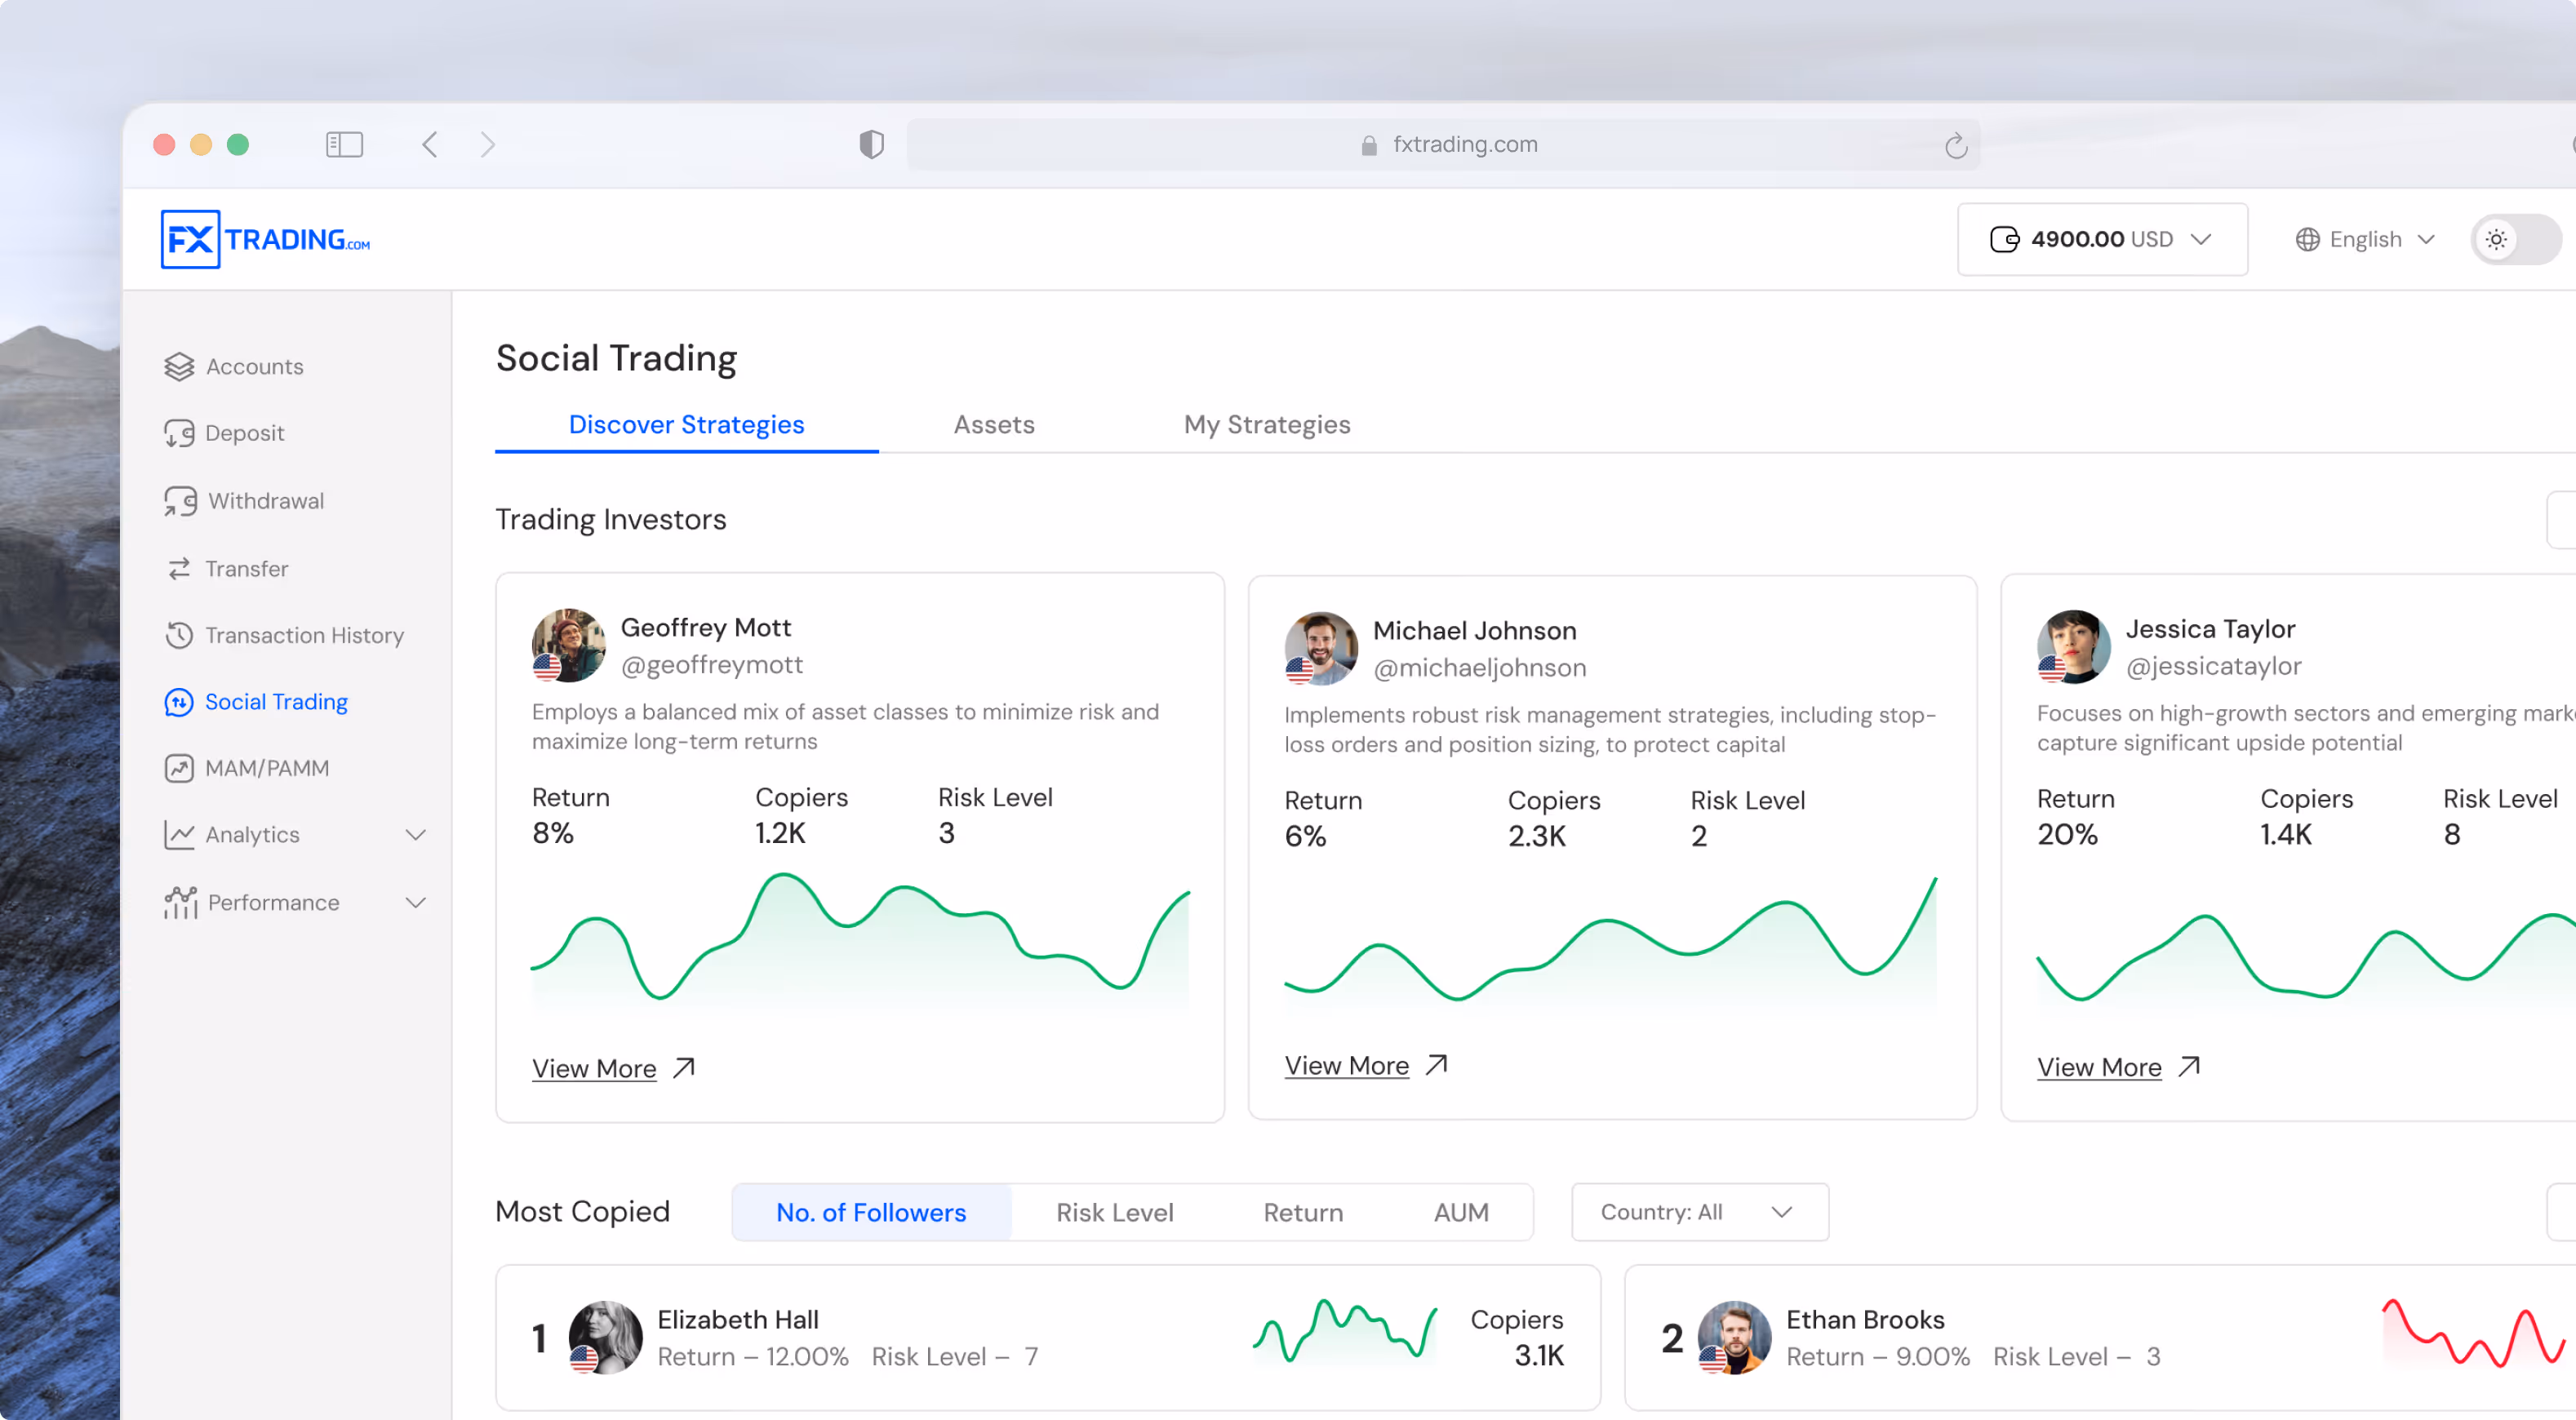This screenshot has height=1420, width=2576.
Task: Expand the Performance submenu chevron
Action: pyautogui.click(x=416, y=902)
